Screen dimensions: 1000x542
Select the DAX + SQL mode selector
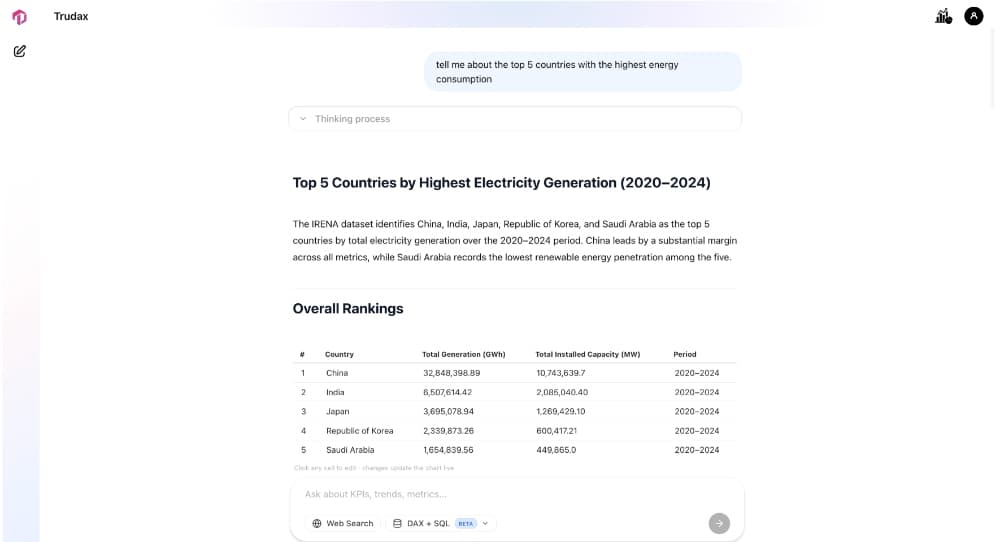441,524
